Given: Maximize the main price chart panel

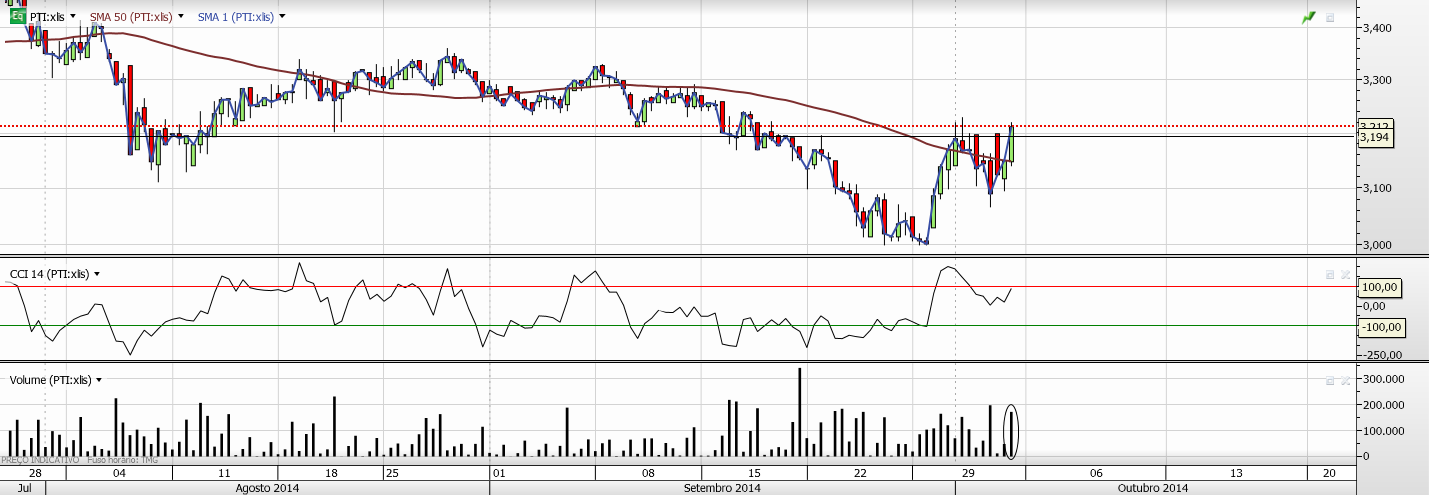Looking at the screenshot, I should tap(1330, 18).
